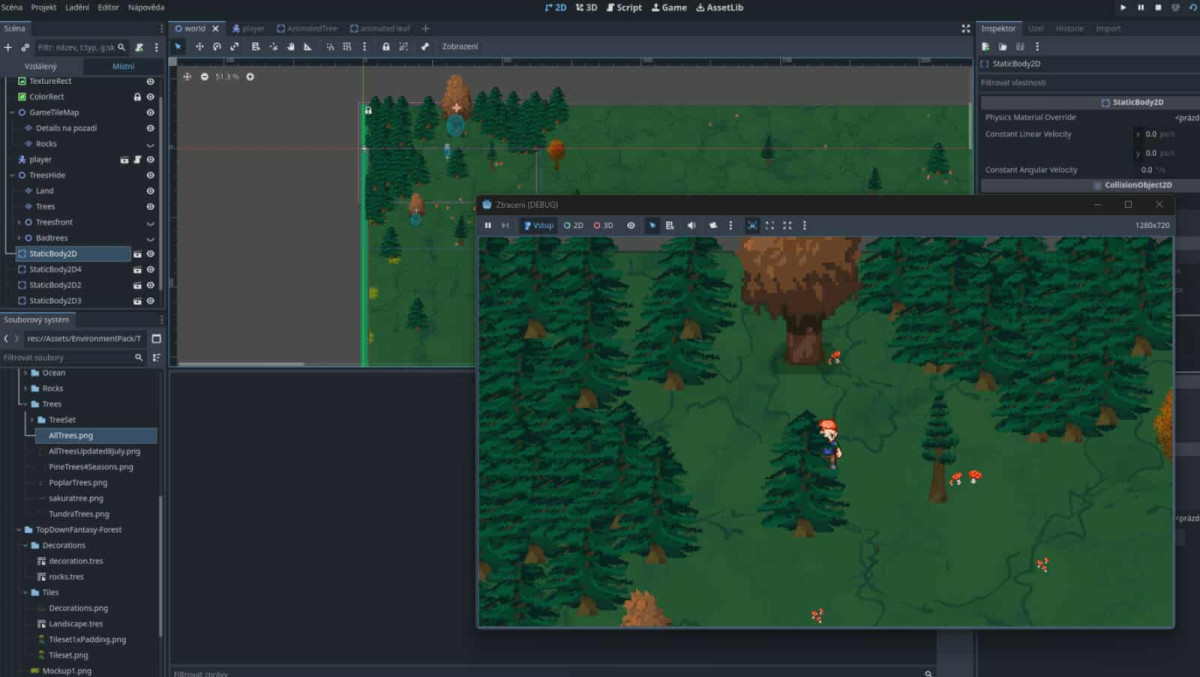1200x677 pixels.
Task: Switch to the player scene tab
Action: click(x=248, y=29)
